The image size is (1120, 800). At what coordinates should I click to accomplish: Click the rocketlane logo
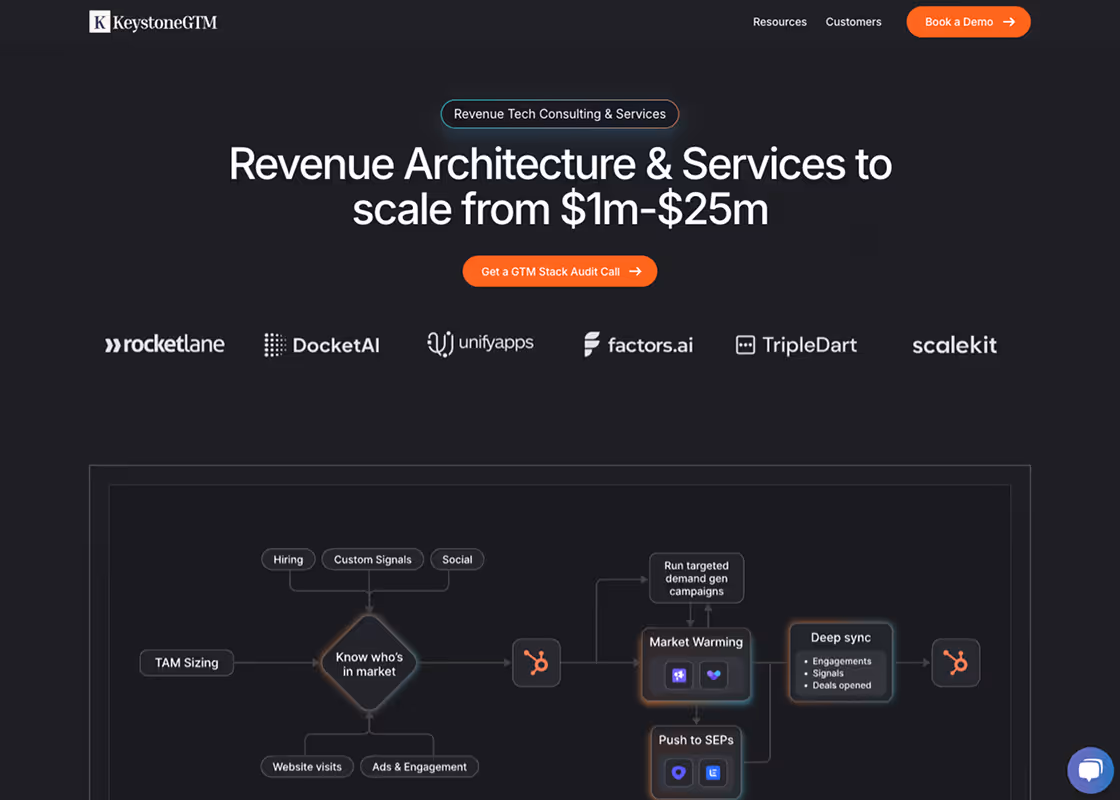pyautogui.click(x=165, y=345)
